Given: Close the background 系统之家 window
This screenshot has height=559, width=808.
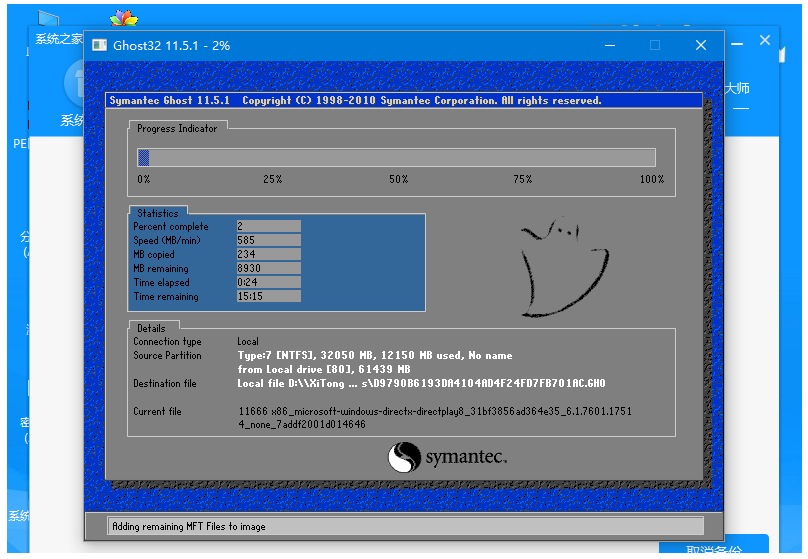Looking at the screenshot, I should [765, 41].
